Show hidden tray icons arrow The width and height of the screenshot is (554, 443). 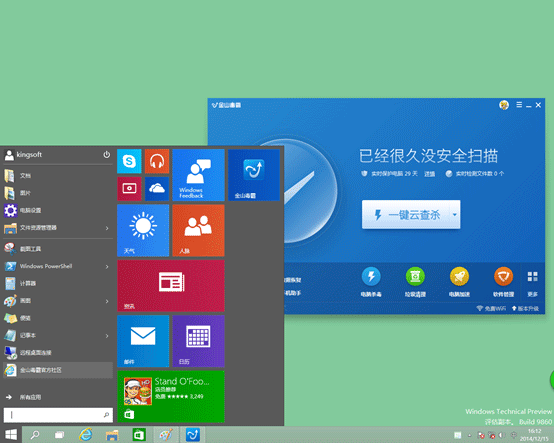pyautogui.click(x=470, y=435)
